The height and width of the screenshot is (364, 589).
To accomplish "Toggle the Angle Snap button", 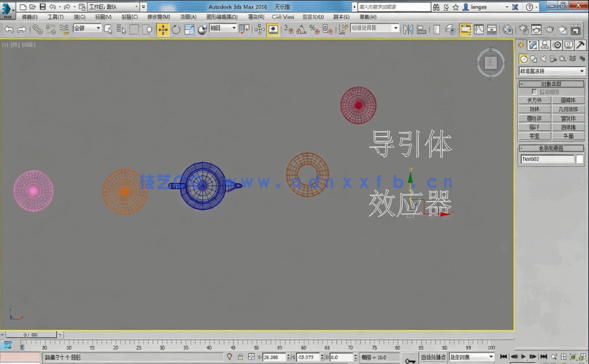I will pos(301,30).
